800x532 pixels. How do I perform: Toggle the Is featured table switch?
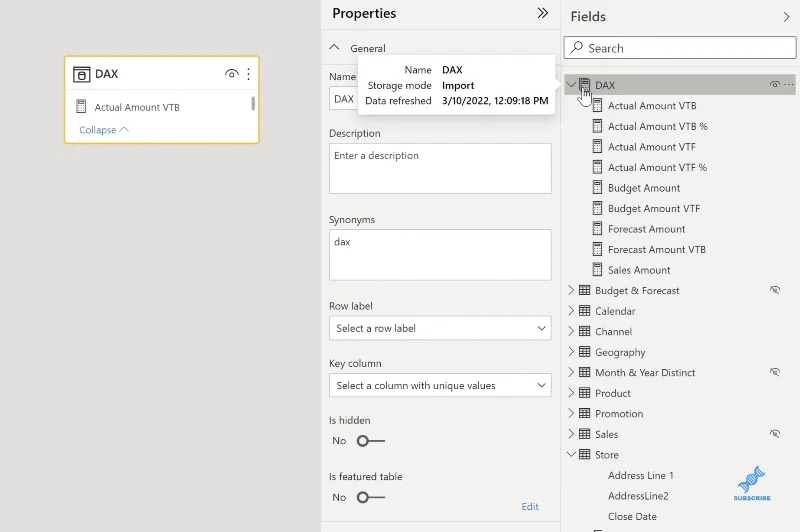[x=370, y=497]
